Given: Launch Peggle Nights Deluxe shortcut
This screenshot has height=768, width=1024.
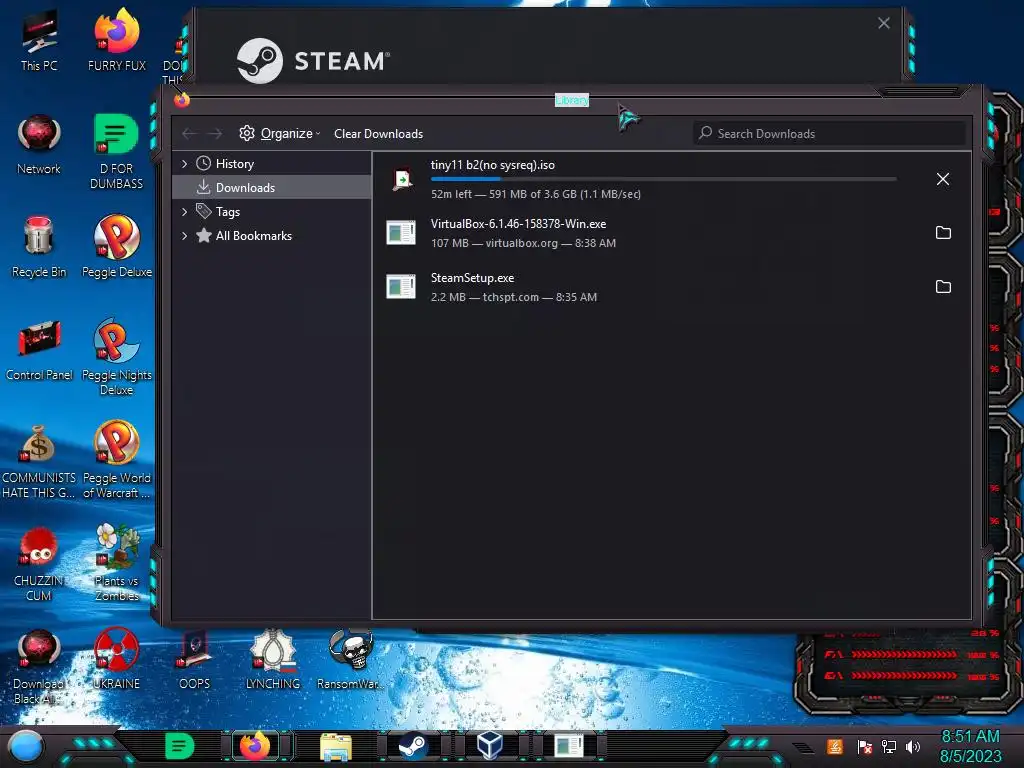Looking at the screenshot, I should [x=117, y=357].
